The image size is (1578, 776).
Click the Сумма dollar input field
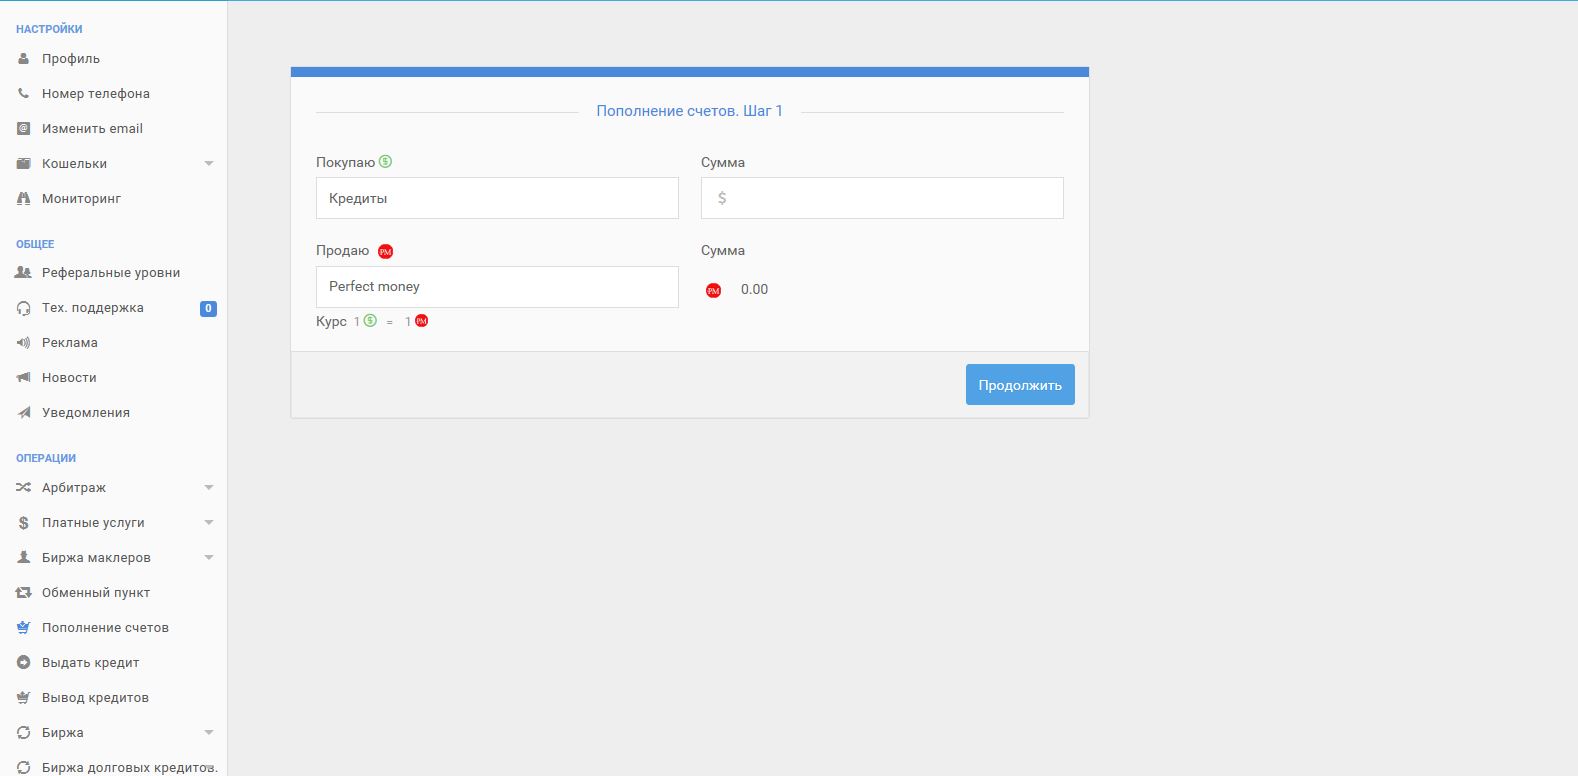point(882,198)
